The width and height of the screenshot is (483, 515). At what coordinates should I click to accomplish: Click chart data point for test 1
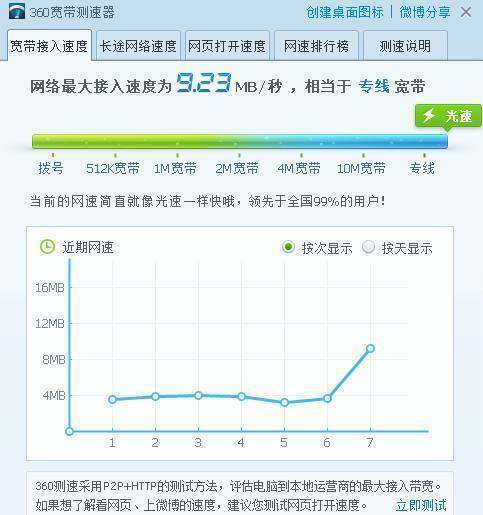pos(112,399)
